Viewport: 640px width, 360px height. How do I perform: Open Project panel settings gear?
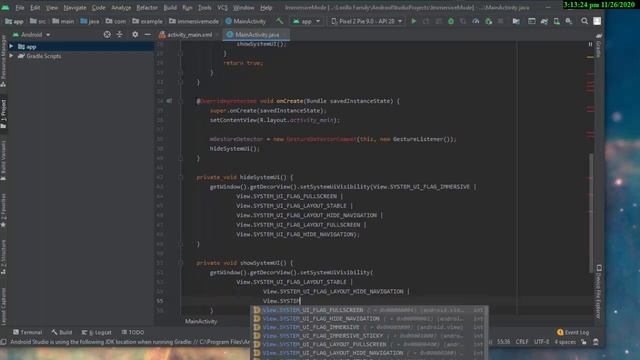point(135,35)
